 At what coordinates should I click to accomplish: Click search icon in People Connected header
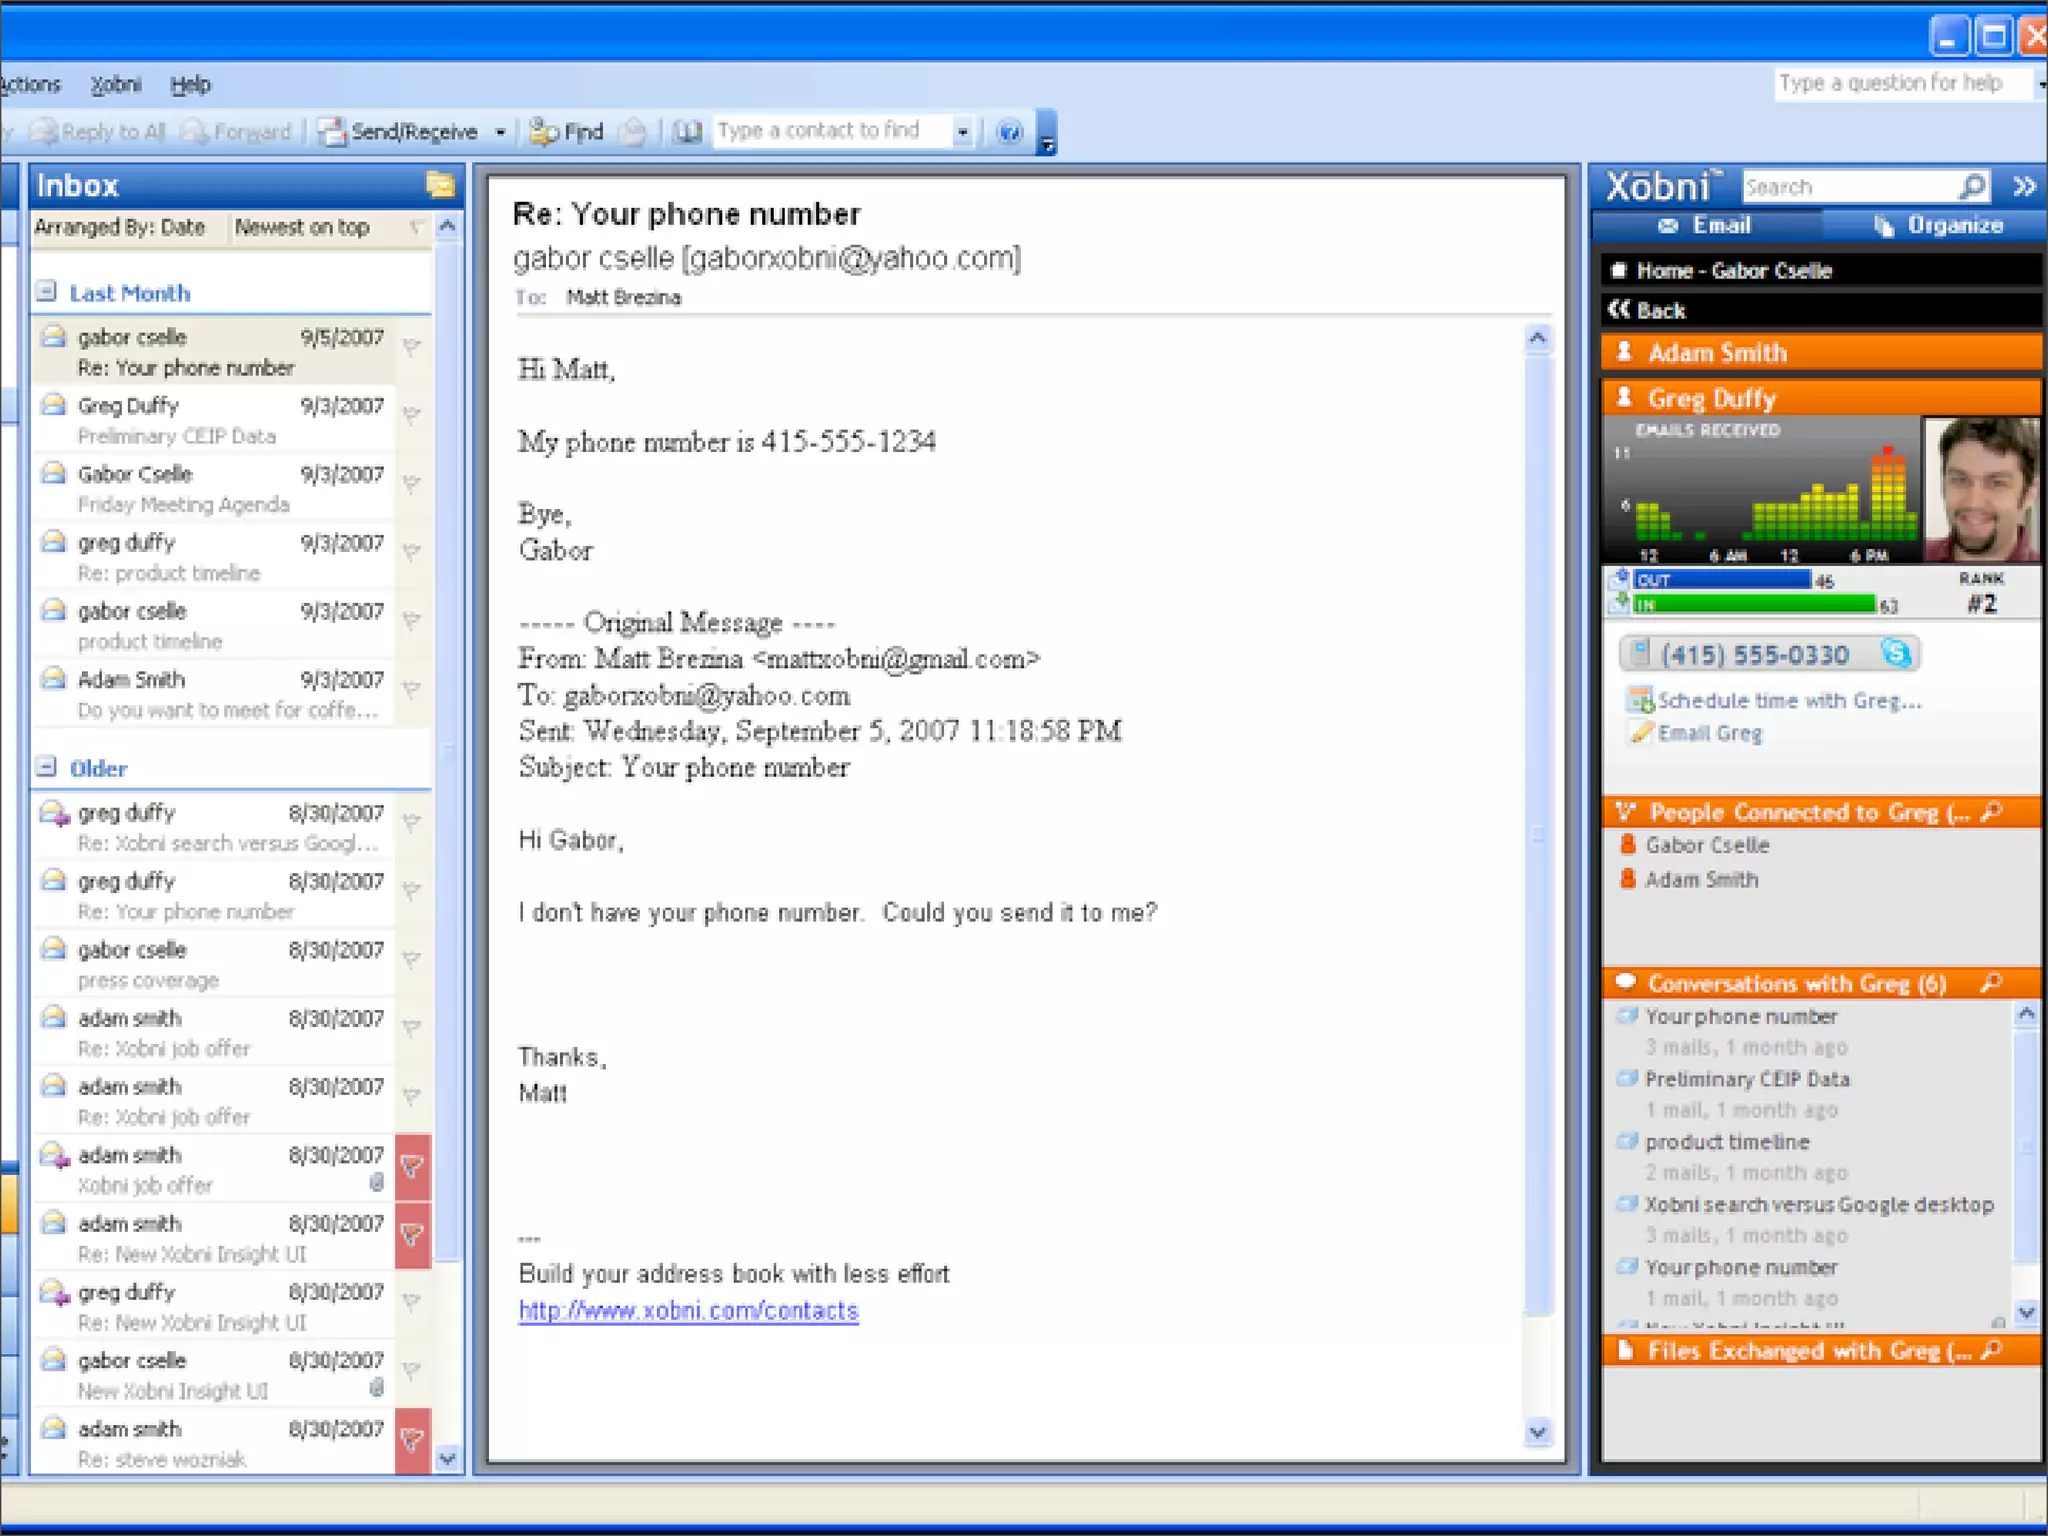[1991, 811]
